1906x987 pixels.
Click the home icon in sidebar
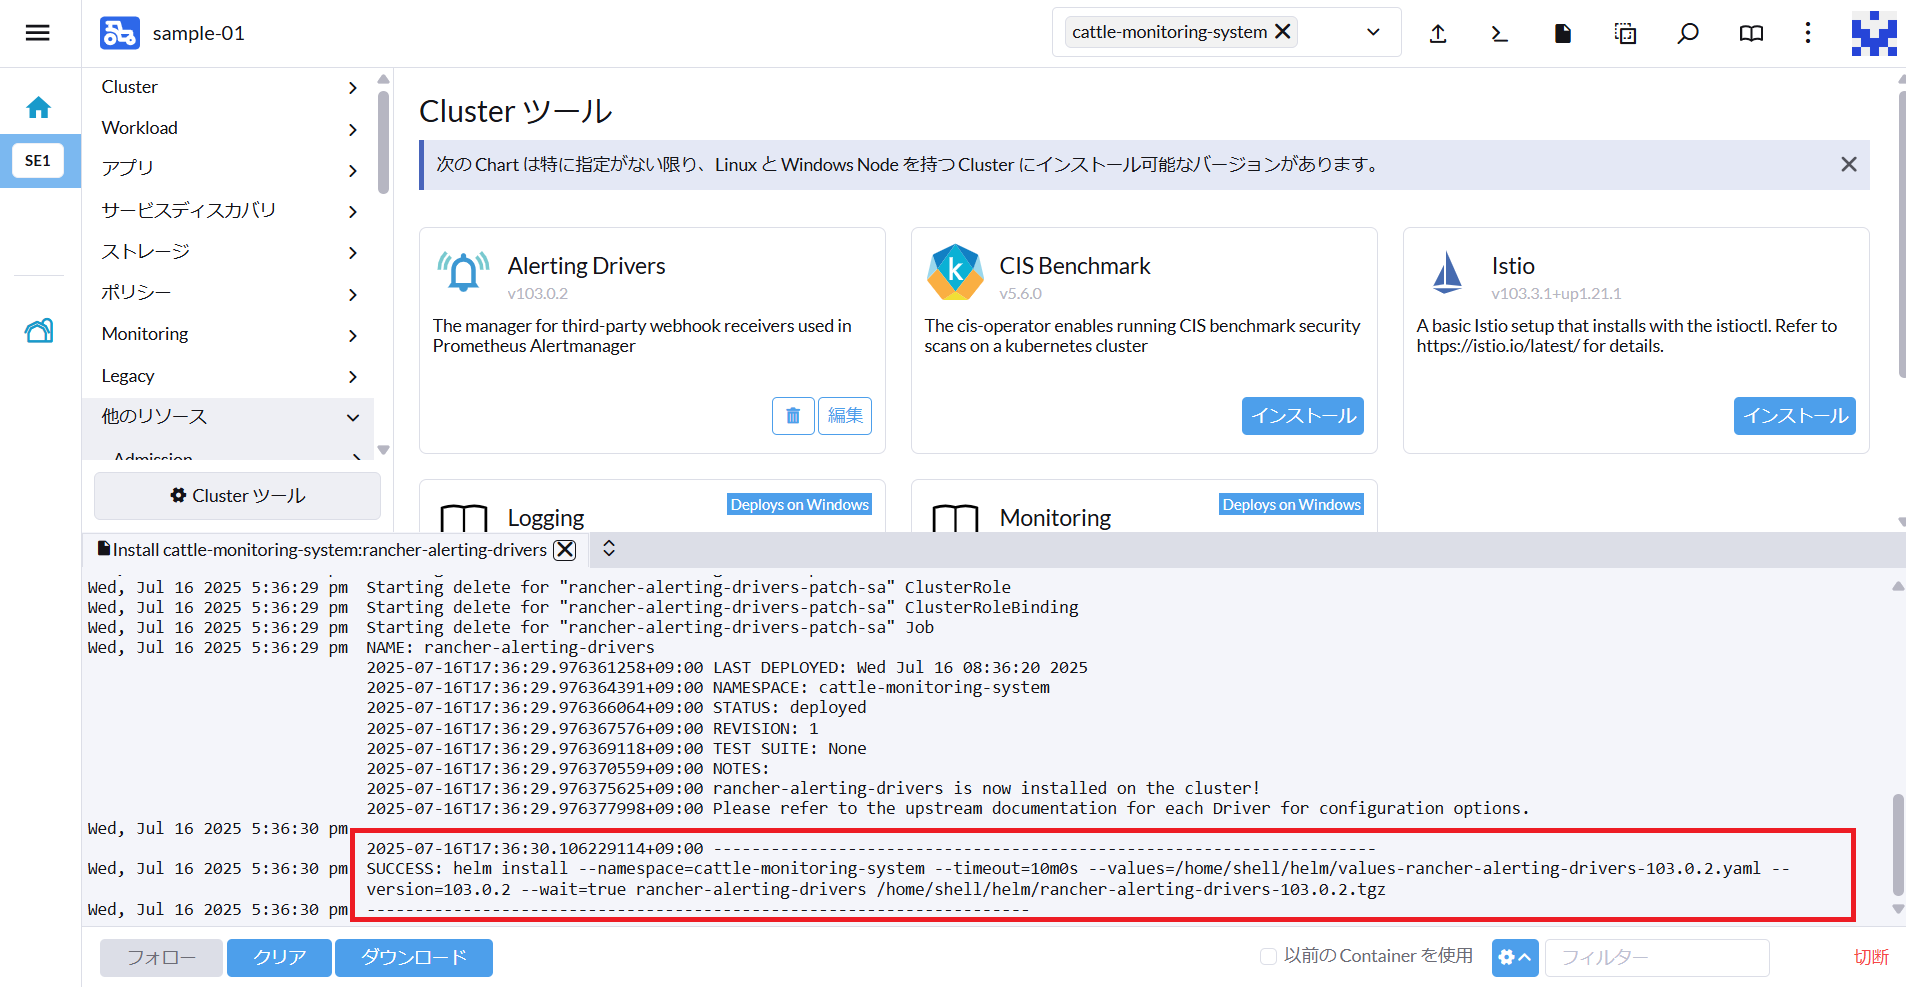click(x=39, y=107)
